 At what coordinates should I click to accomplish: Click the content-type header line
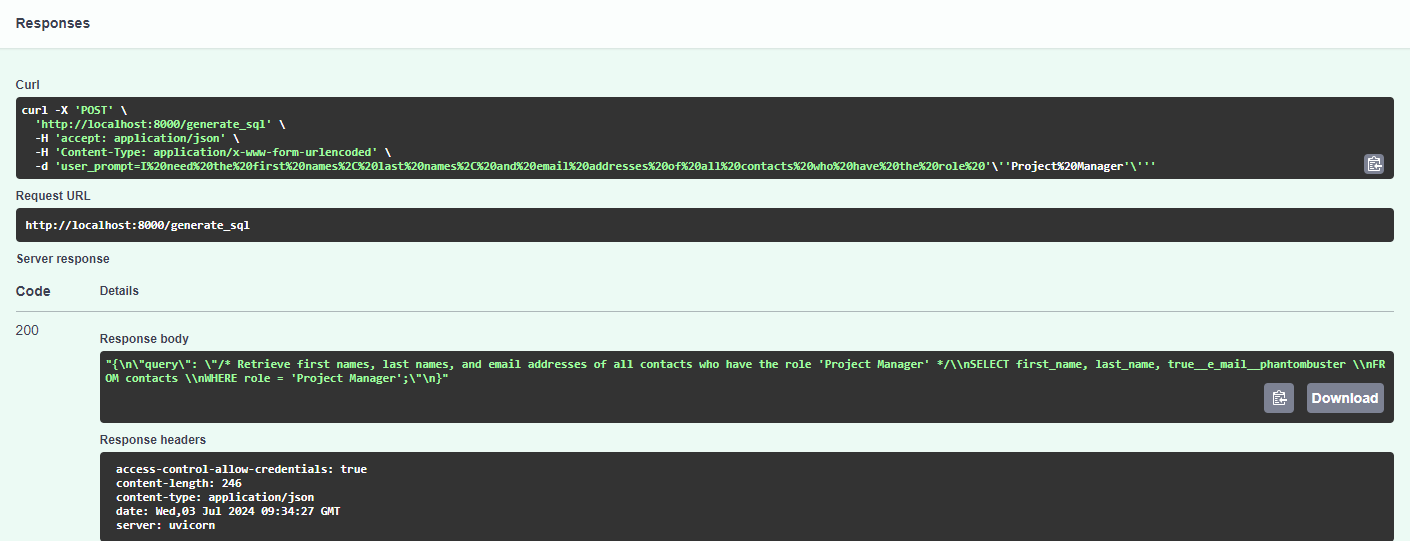pos(215,497)
